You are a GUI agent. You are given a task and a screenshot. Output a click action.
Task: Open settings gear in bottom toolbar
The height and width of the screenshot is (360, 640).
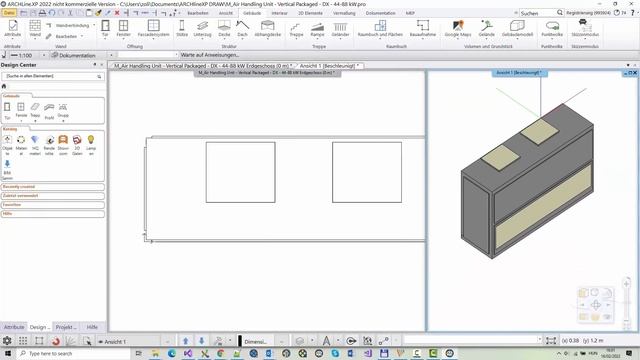(7, 341)
